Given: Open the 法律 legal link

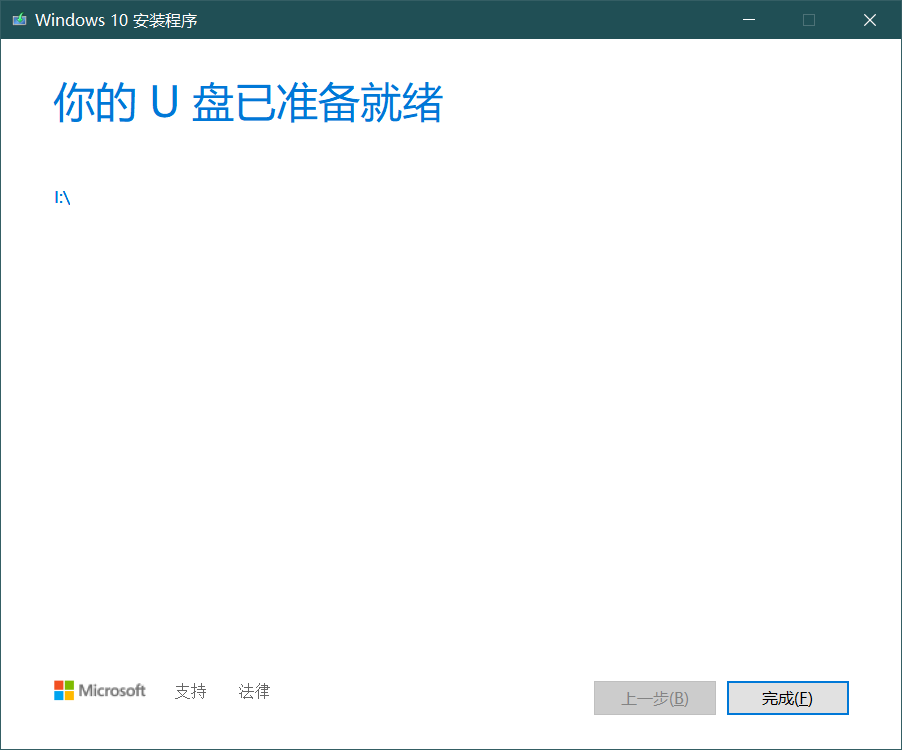Looking at the screenshot, I should (254, 691).
